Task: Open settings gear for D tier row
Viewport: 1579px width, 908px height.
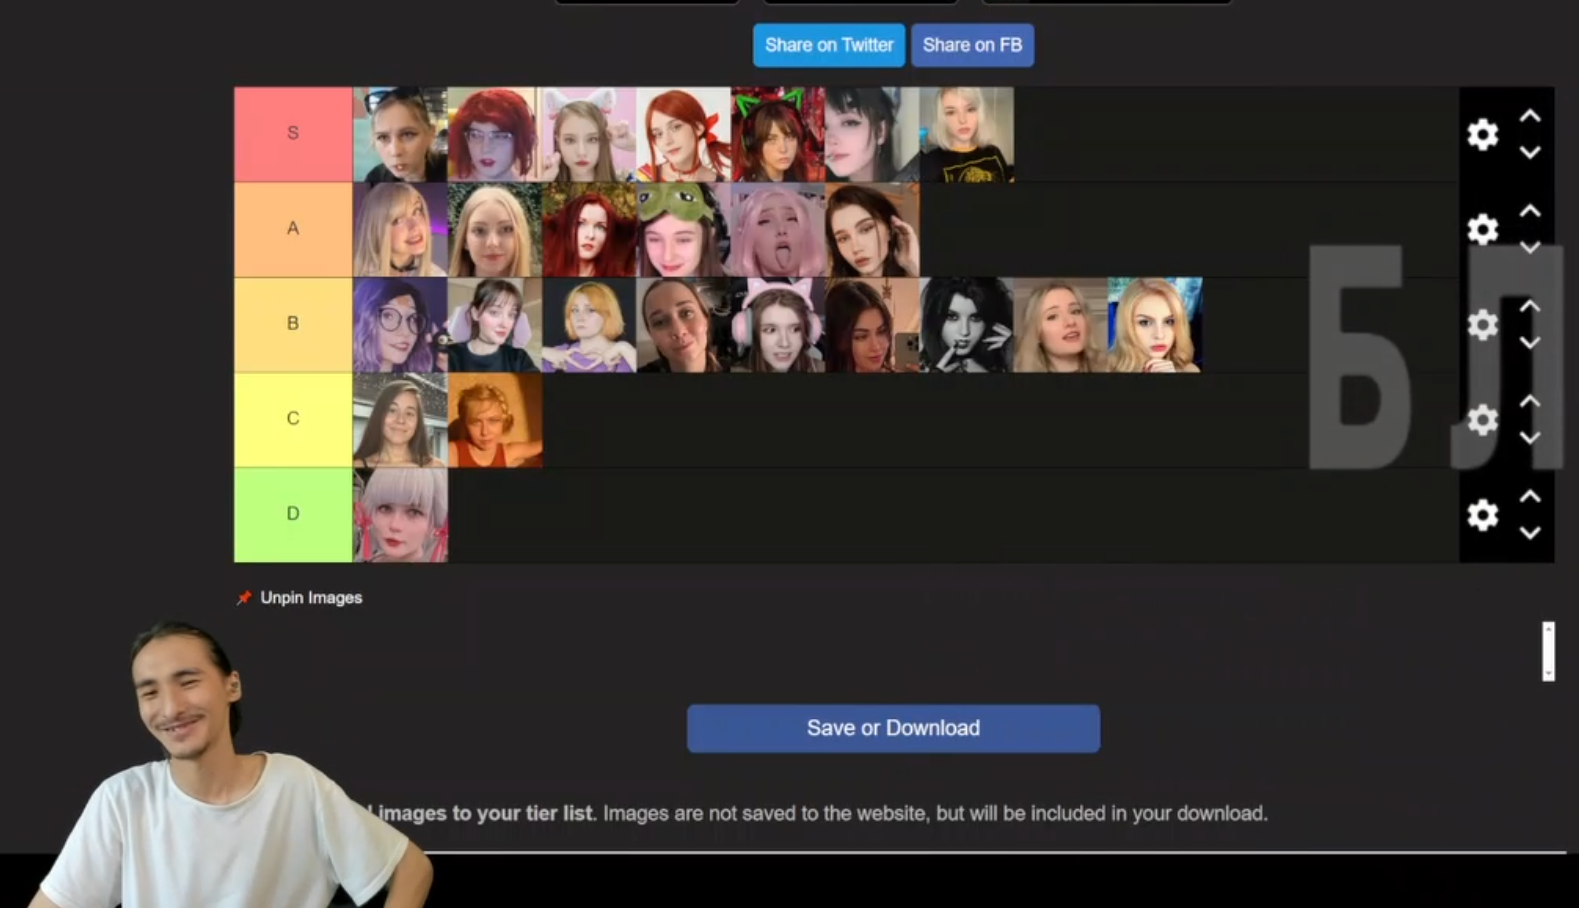Action: (x=1482, y=514)
